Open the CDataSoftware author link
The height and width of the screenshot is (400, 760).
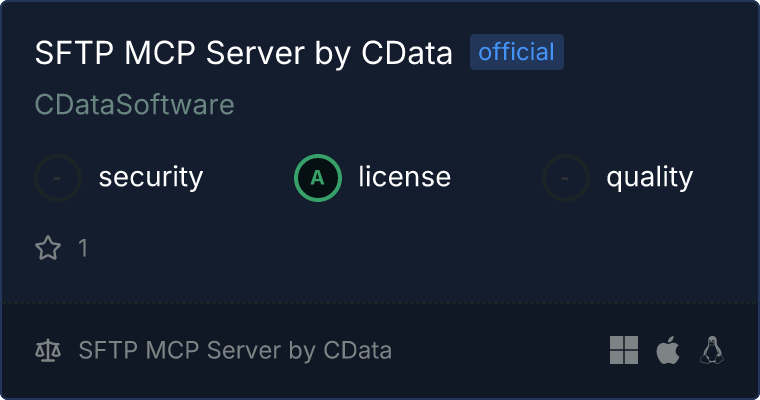(135, 105)
